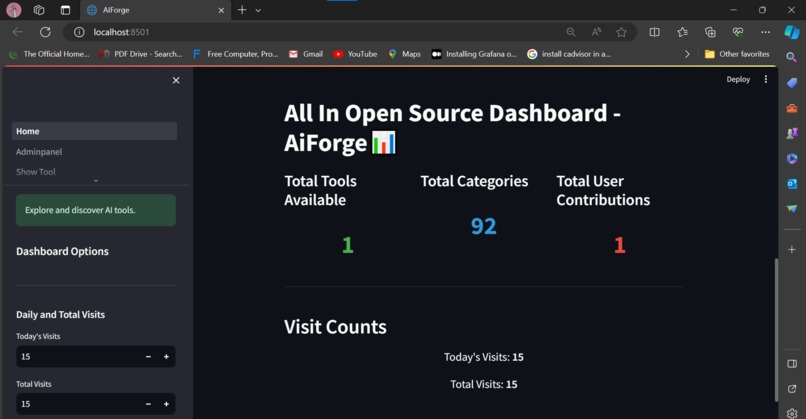
Task: Open the Streamlit three-dot main menu
Action: pos(766,79)
